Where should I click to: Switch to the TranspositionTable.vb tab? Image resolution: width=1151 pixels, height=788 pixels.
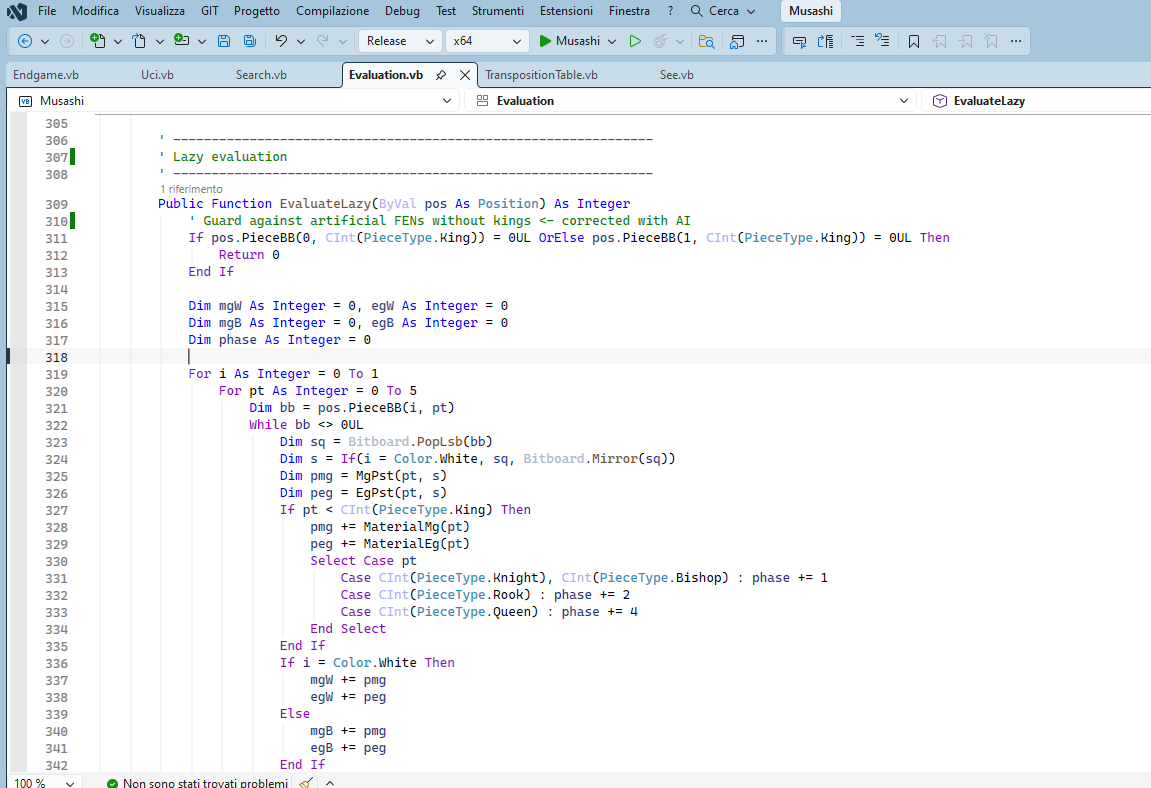coord(541,75)
